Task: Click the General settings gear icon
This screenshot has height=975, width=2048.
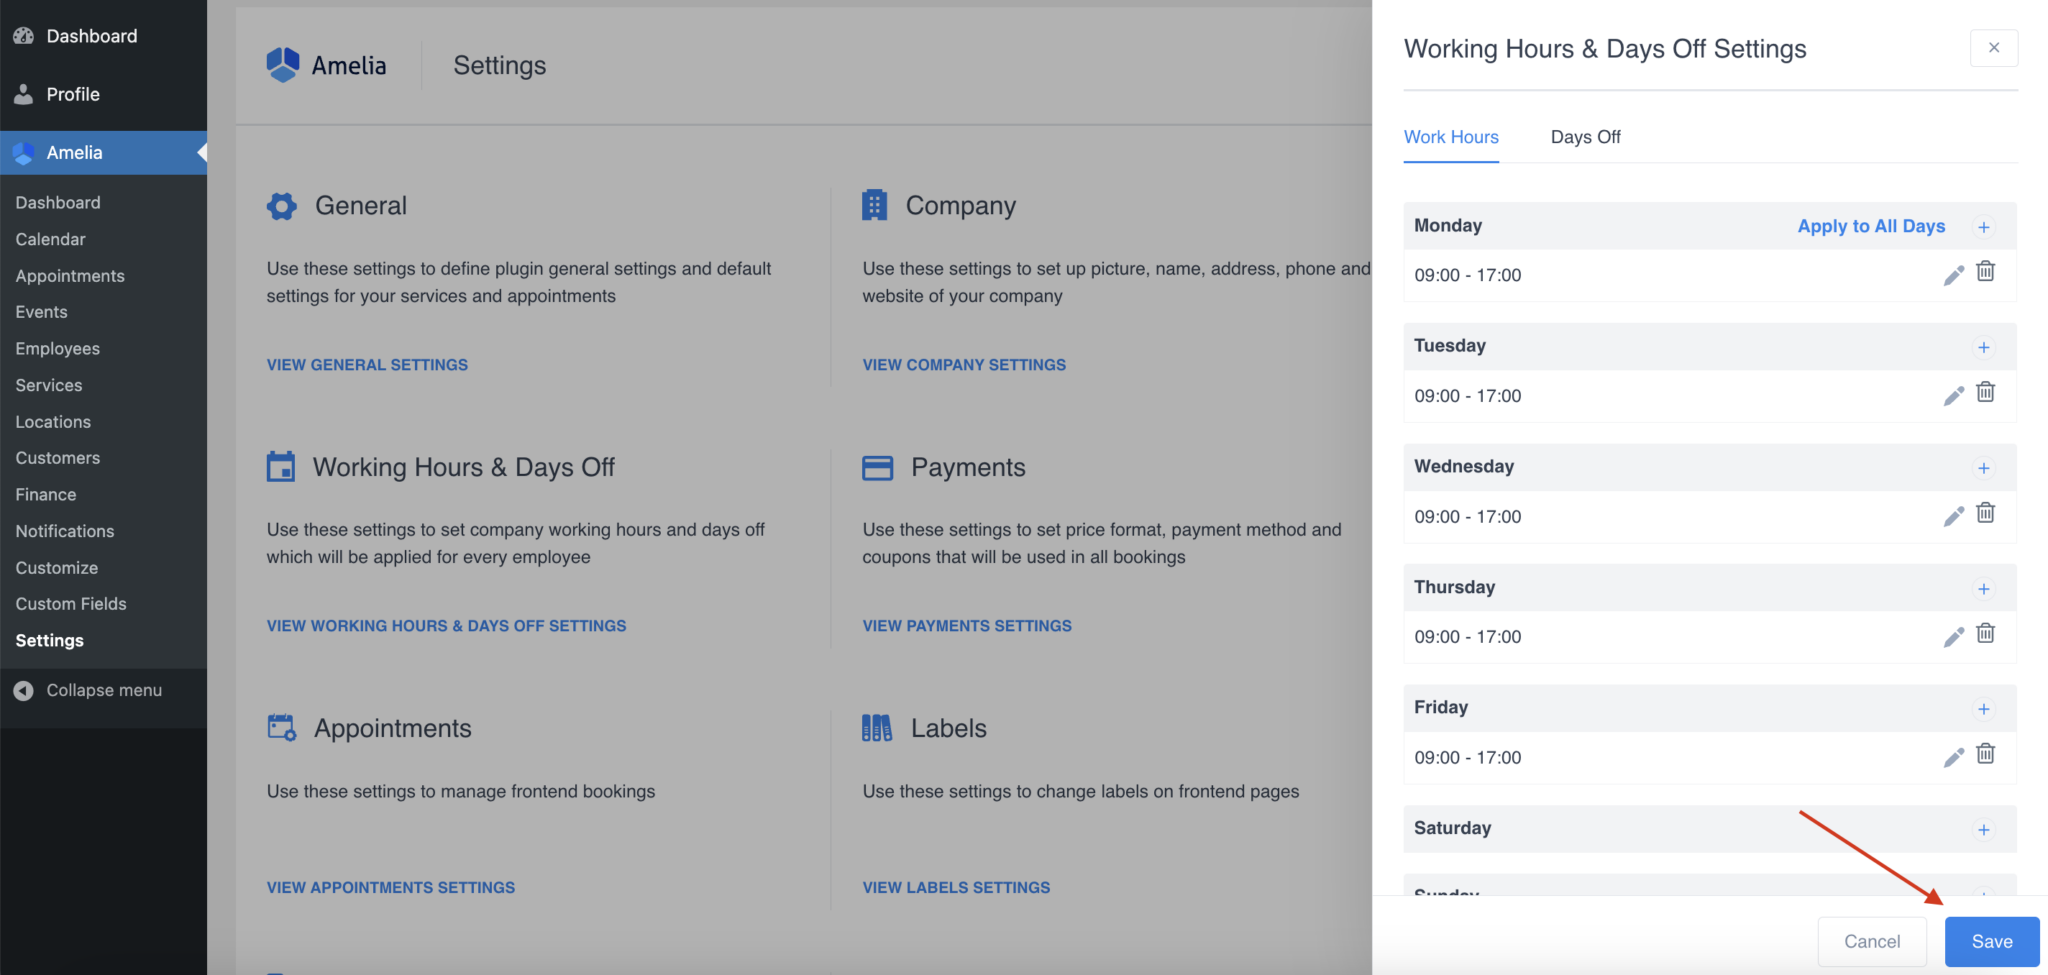Action: tap(281, 206)
